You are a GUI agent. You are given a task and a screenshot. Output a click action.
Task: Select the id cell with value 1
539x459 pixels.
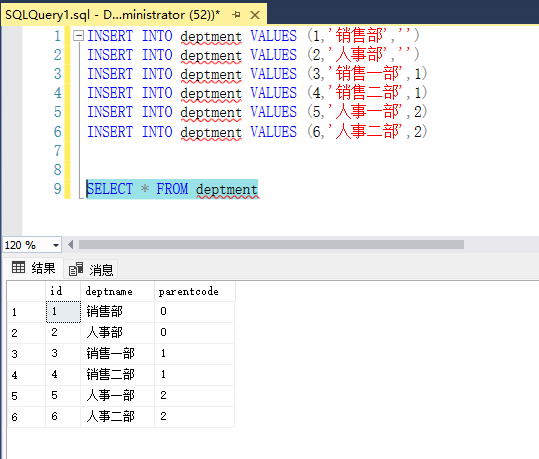(63, 312)
